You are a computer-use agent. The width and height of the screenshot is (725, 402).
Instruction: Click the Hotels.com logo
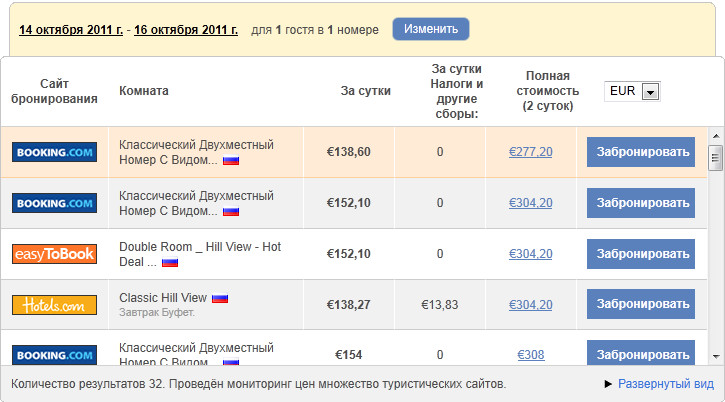[x=54, y=305]
